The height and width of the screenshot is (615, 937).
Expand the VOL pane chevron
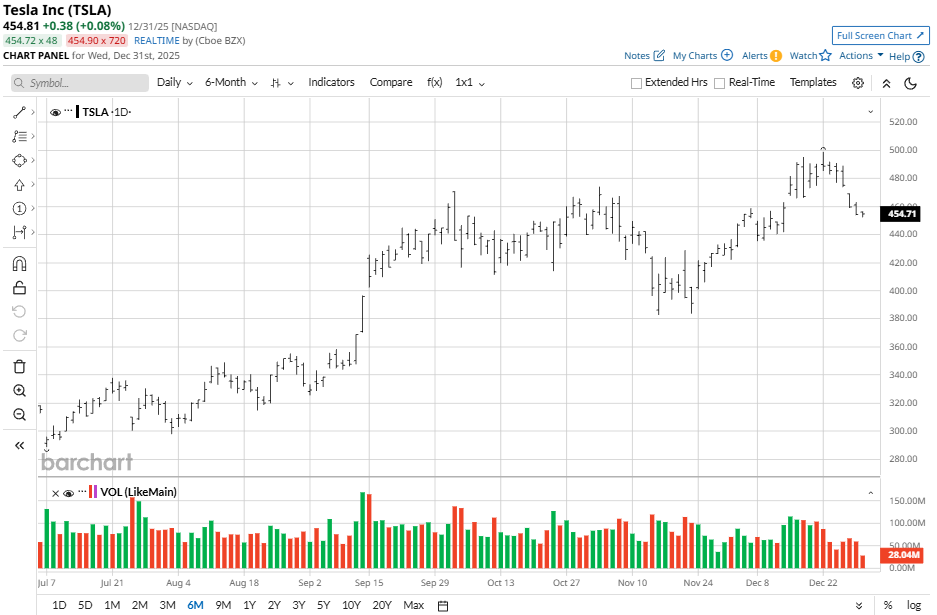(871, 493)
